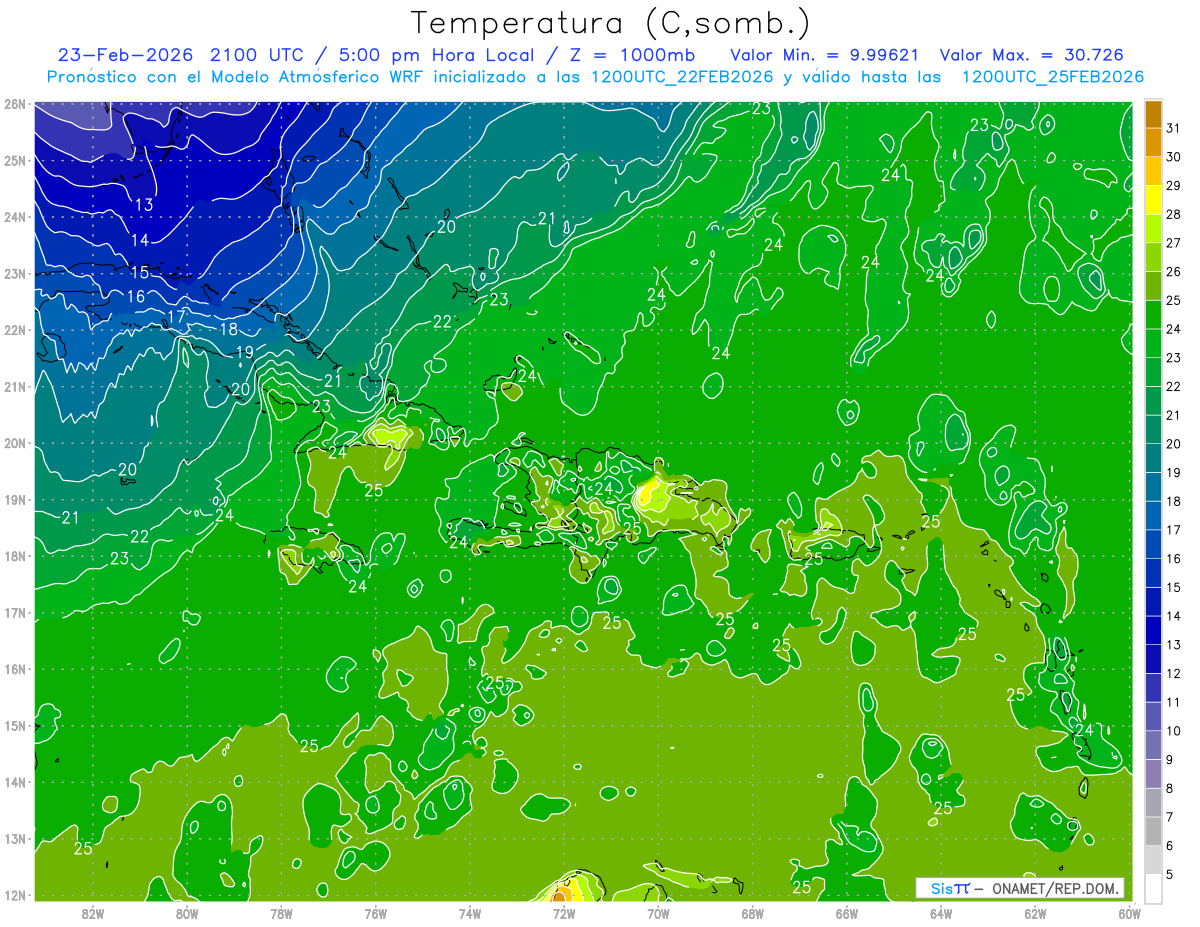Click the '25N' latitude axis label

[14, 160]
